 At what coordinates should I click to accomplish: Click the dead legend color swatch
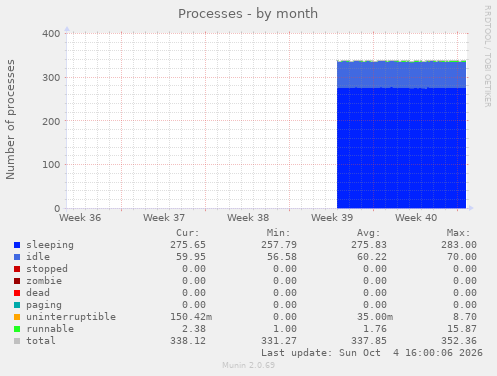pyautogui.click(x=17, y=293)
